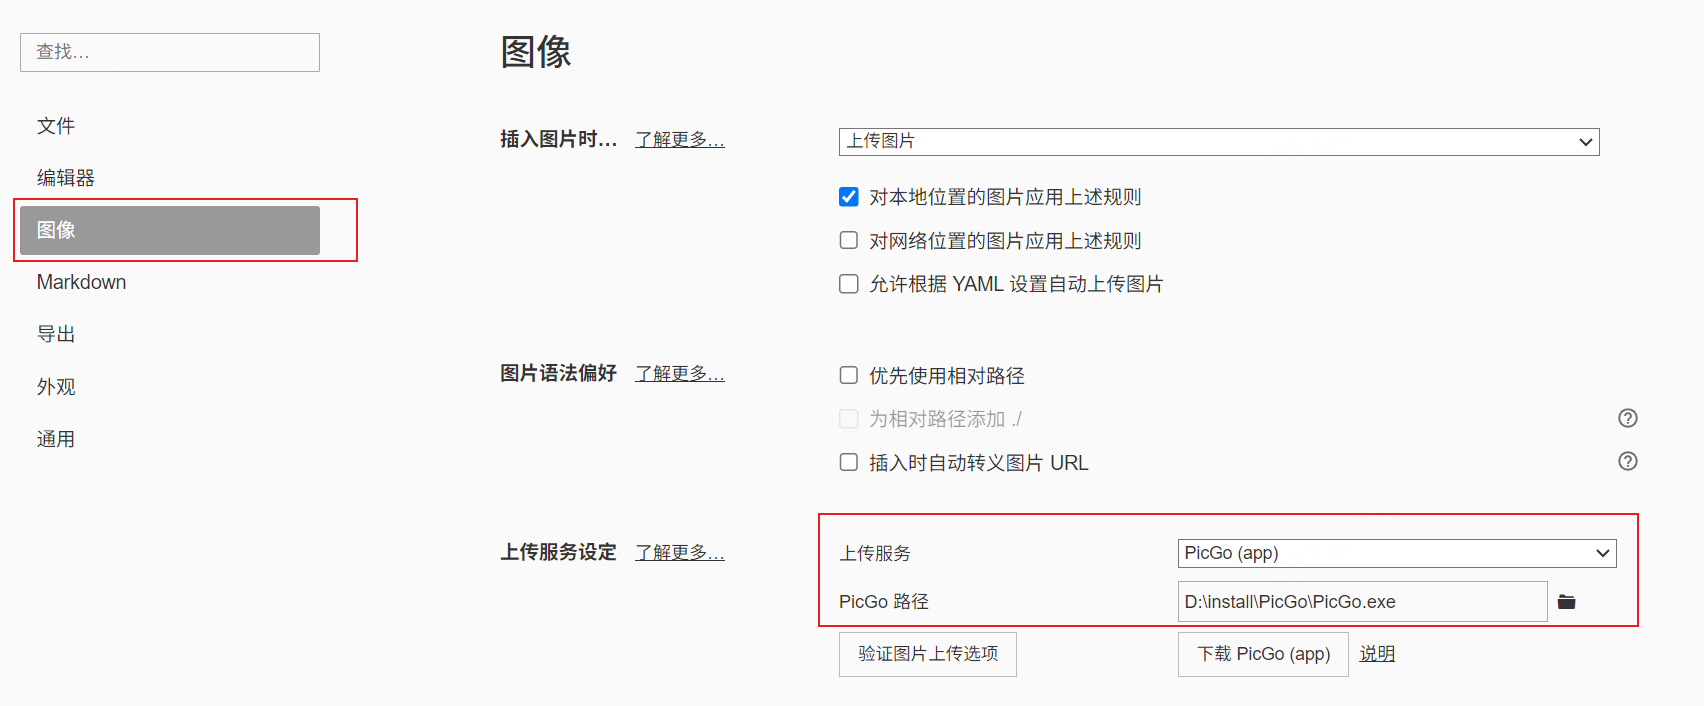Open the PicGo (app) upload service dropdown

click(1396, 553)
